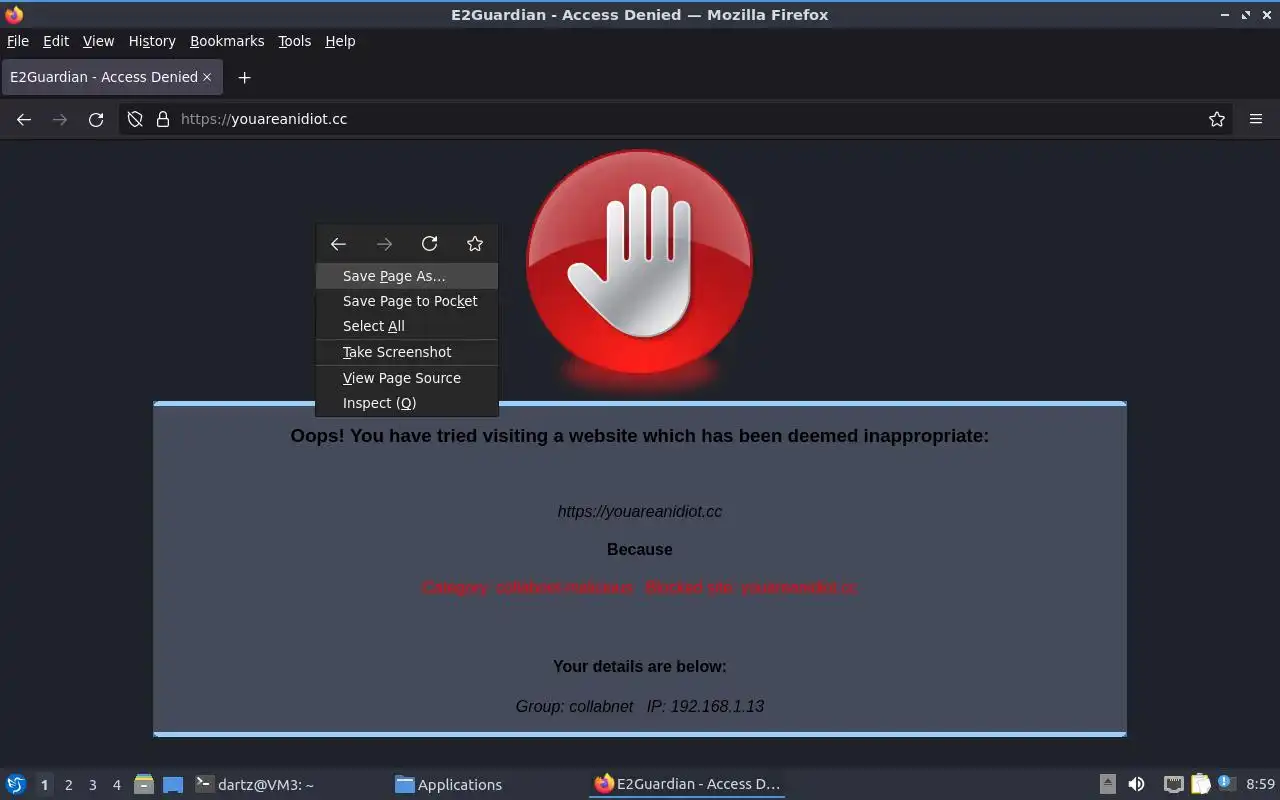The width and height of the screenshot is (1280, 800).
Task: Click the eject removable media tray icon
Action: tap(1108, 784)
